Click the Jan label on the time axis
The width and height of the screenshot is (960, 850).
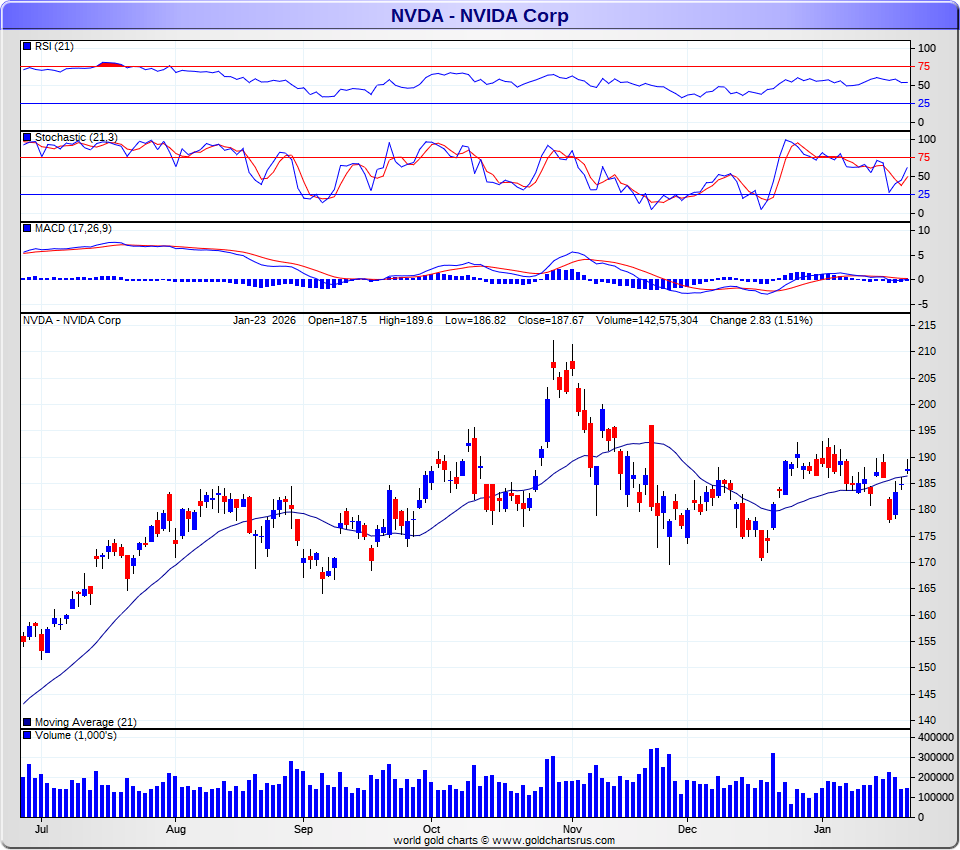tap(823, 829)
